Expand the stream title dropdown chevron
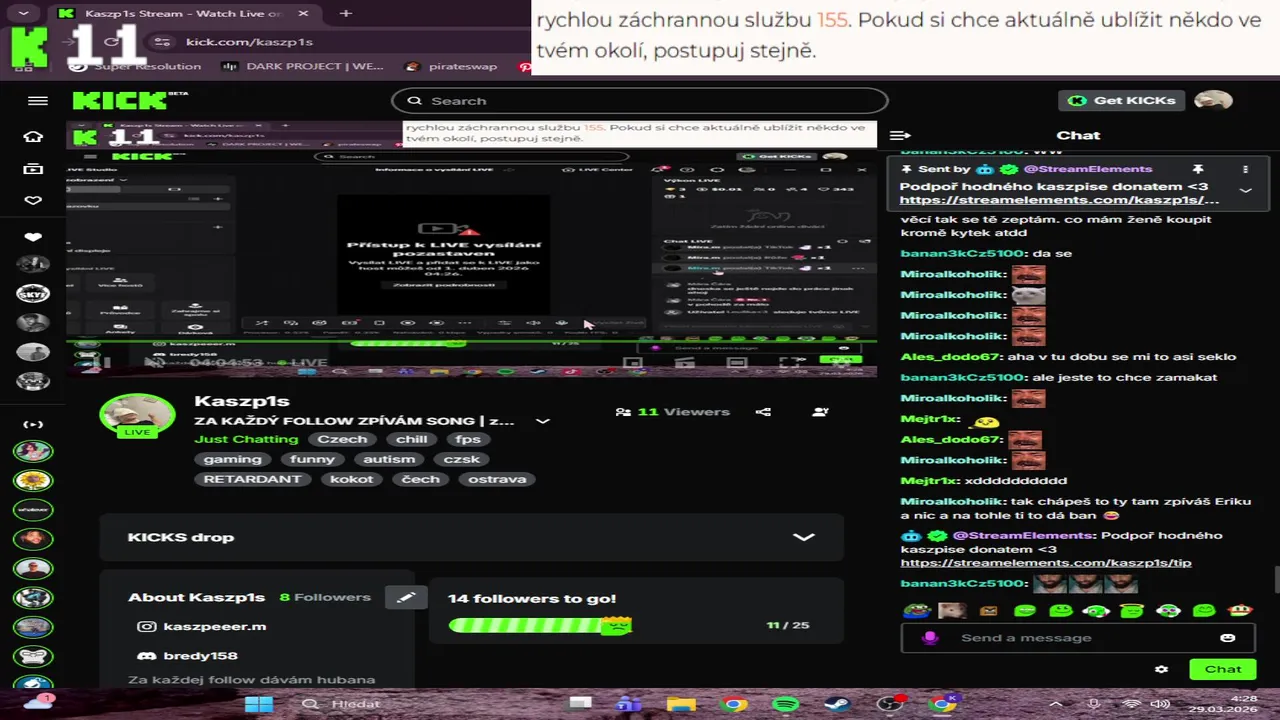Screen dimensions: 1280x720 (x=543, y=421)
